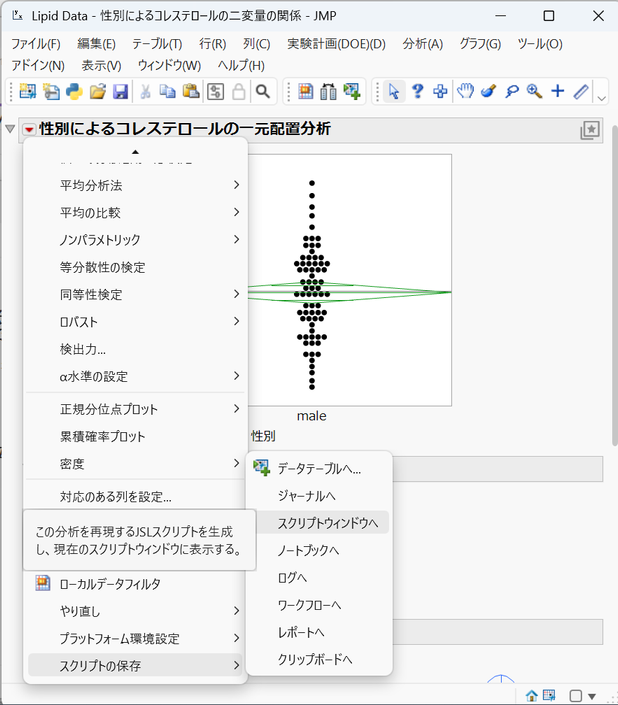Open the グラフ(G) menu

tap(480, 44)
